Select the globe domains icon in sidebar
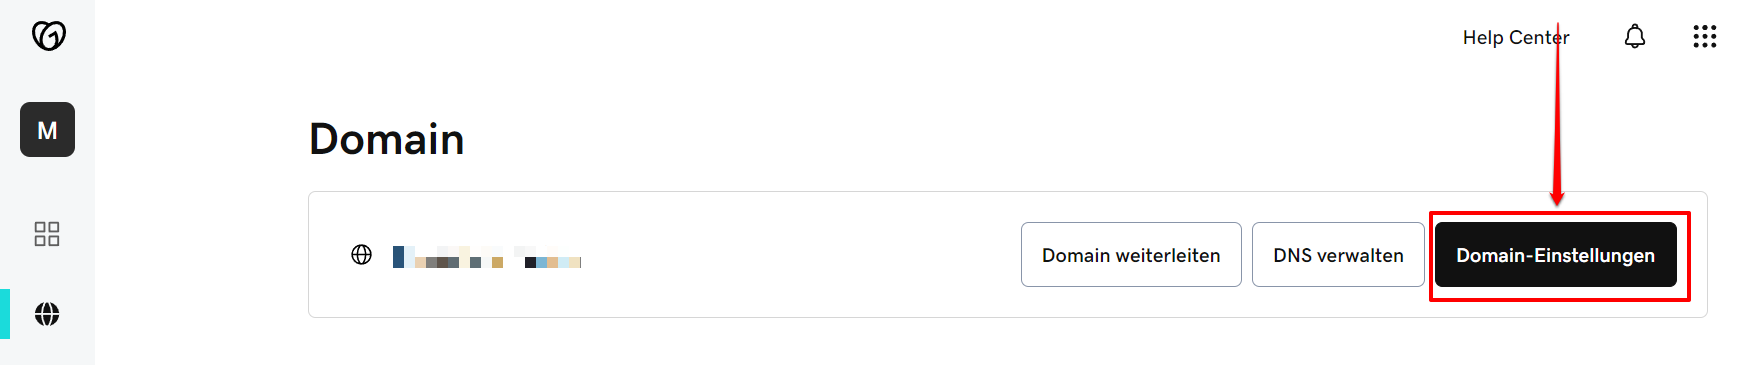Image resolution: width=1738 pixels, height=365 pixels. click(x=47, y=314)
